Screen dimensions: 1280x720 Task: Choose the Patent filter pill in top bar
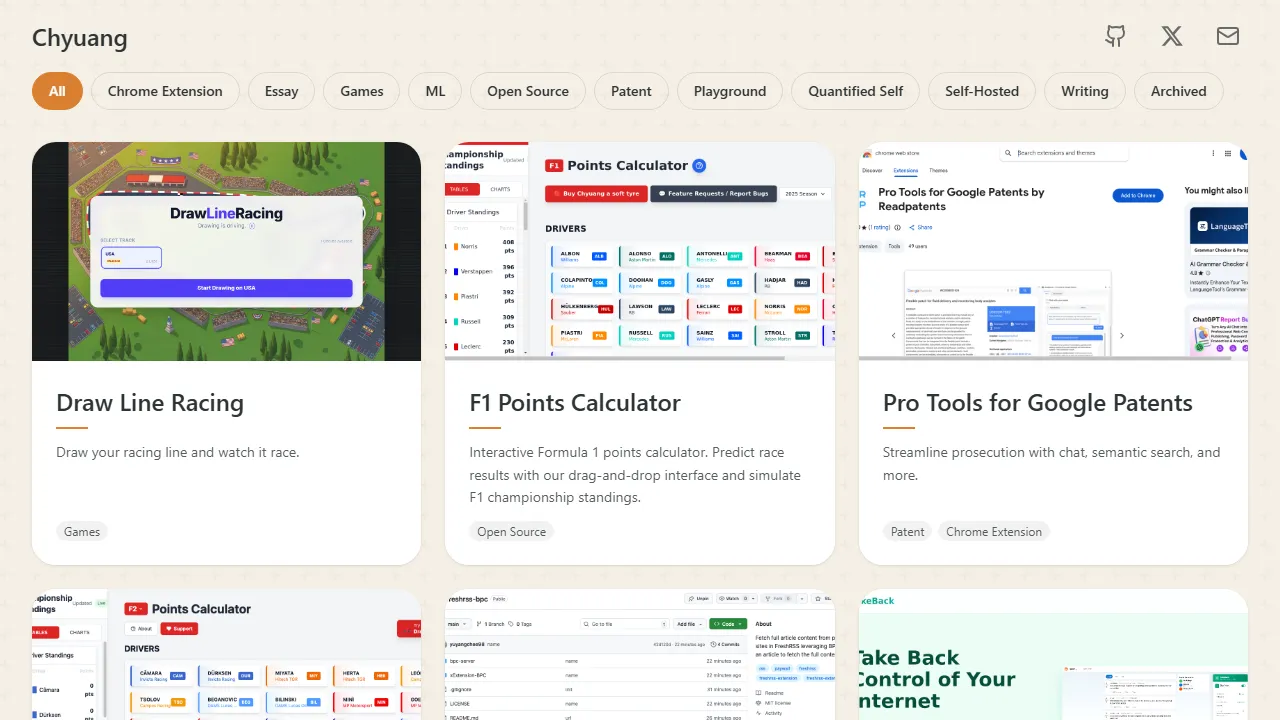coord(631,91)
